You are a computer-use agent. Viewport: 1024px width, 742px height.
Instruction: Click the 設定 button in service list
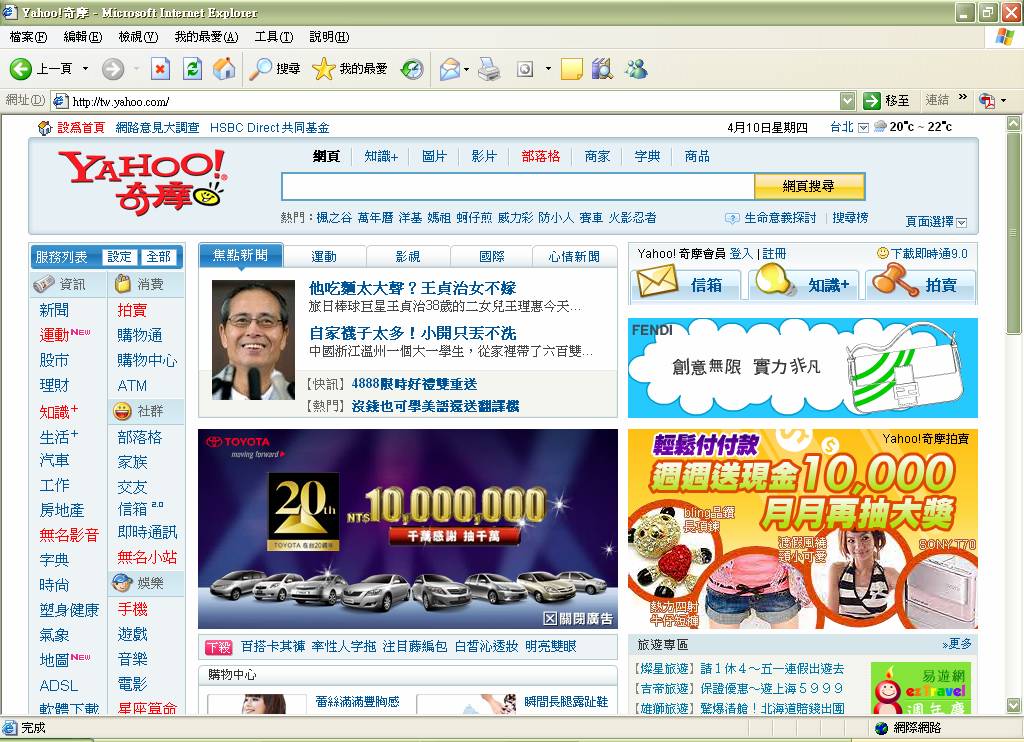120,257
